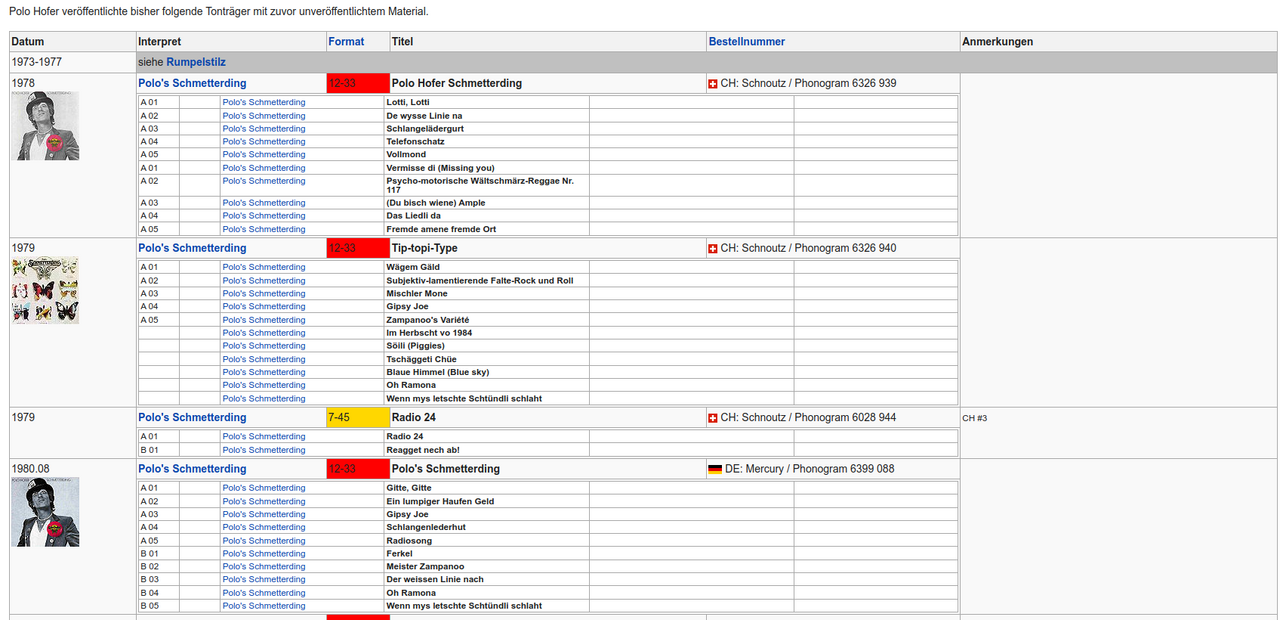Select the album title Tip-topi-Type
Image resolution: width=1280 pixels, height=620 pixels.
click(425, 248)
